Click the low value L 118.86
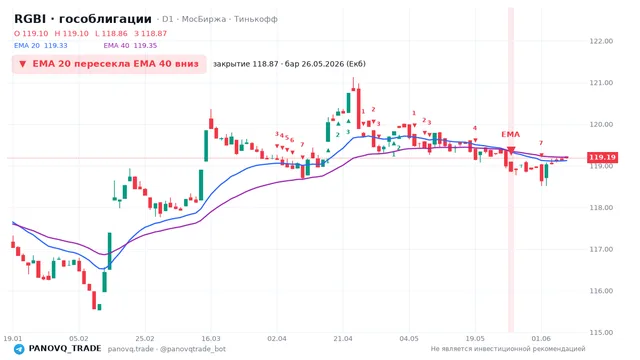The width and height of the screenshot is (640, 360). tap(111, 33)
